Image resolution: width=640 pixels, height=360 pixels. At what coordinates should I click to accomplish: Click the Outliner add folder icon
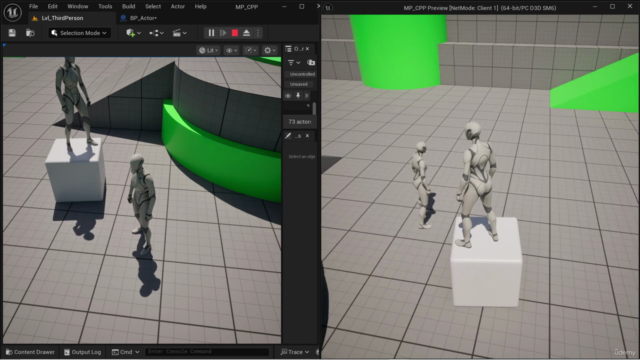pos(311,62)
